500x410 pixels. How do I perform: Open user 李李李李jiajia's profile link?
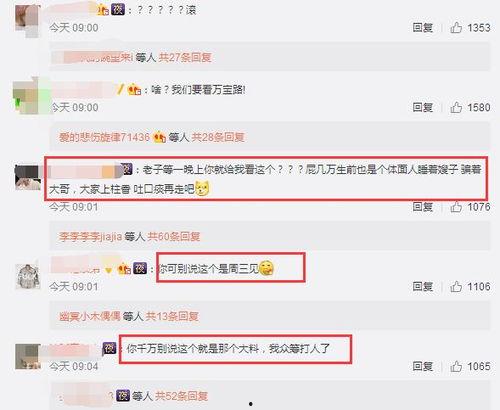point(91,237)
